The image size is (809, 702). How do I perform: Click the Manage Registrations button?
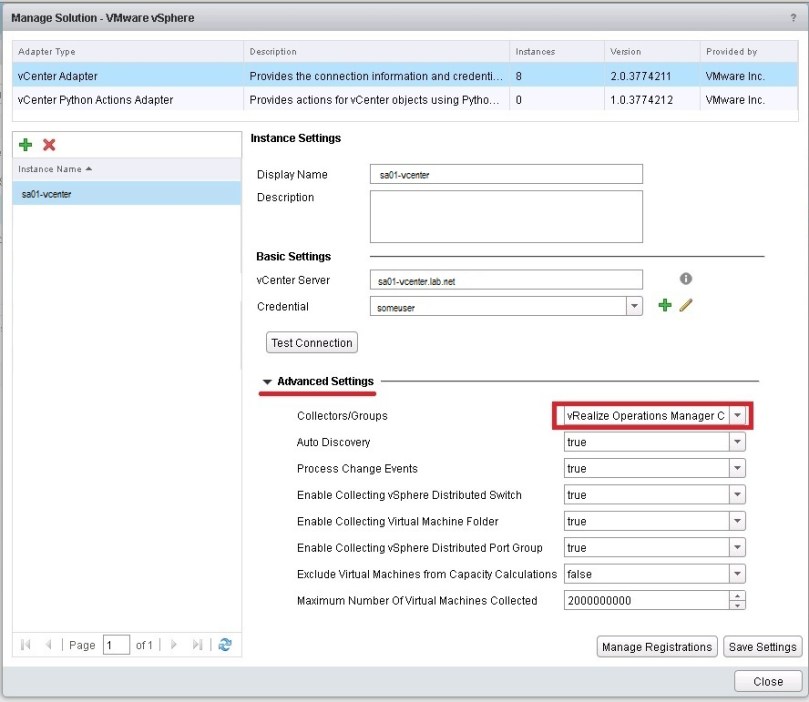coord(657,647)
